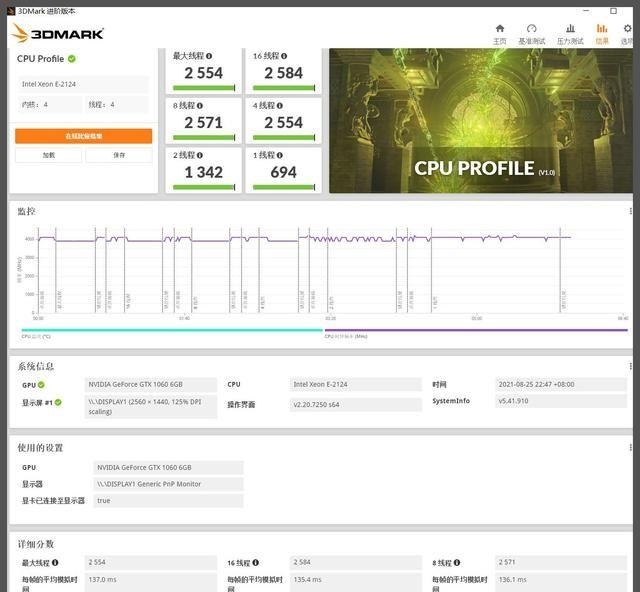This screenshot has height=592, width=640.
Task: Click the 16 线程 green score bar
Action: tap(284, 88)
